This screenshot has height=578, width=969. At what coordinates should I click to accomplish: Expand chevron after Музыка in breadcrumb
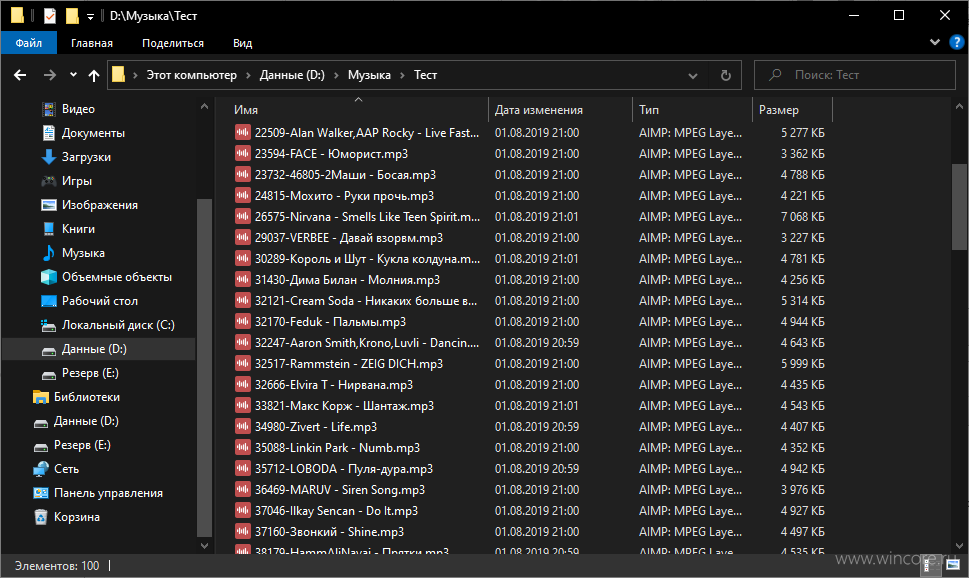(x=402, y=75)
